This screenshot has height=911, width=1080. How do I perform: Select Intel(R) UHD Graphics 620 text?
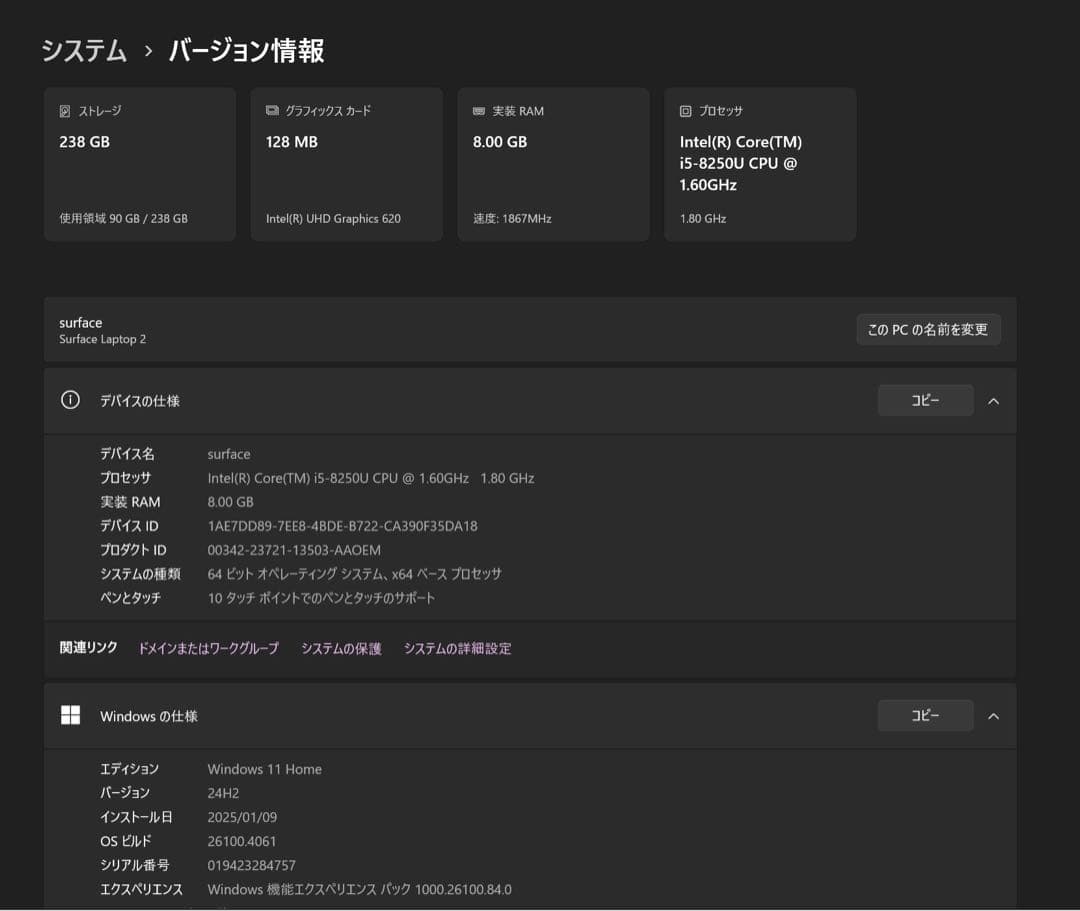[x=333, y=218]
